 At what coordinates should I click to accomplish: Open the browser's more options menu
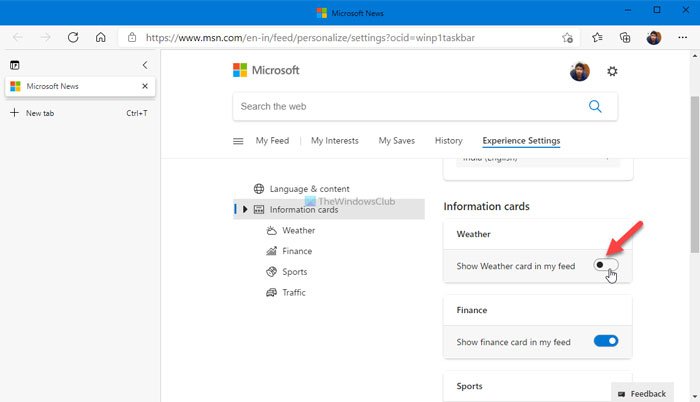[x=680, y=38]
